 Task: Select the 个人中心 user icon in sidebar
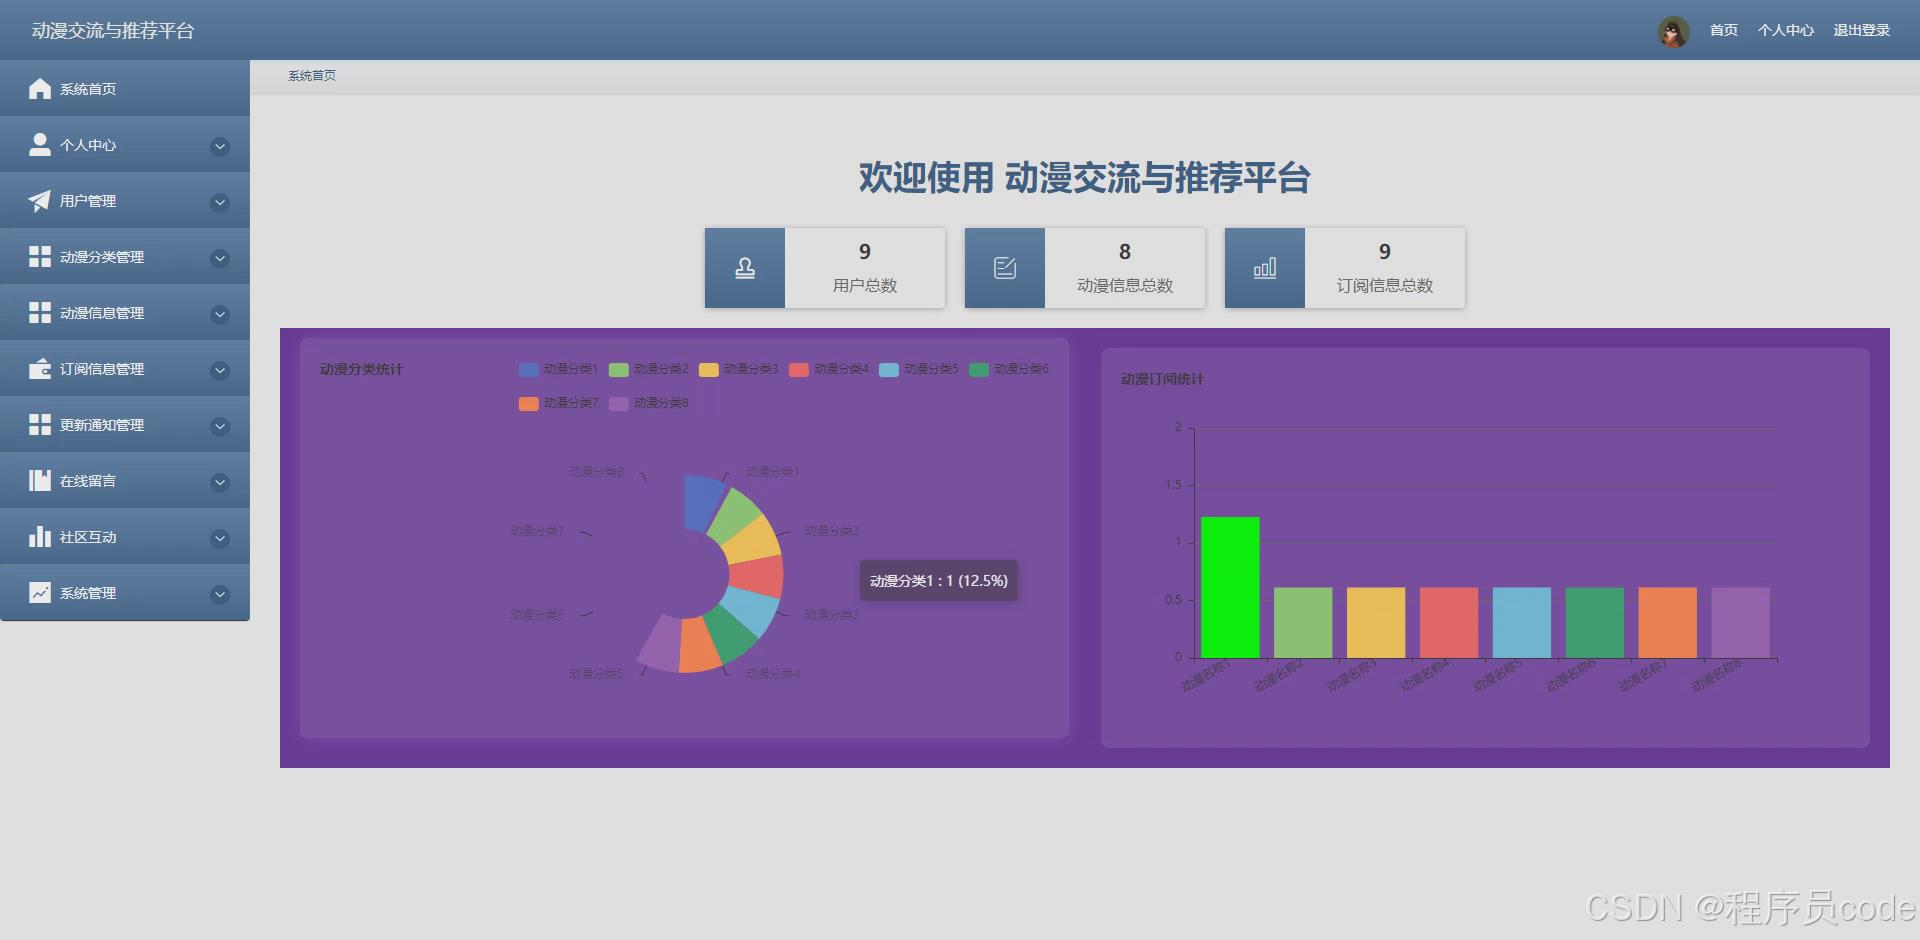[x=40, y=144]
